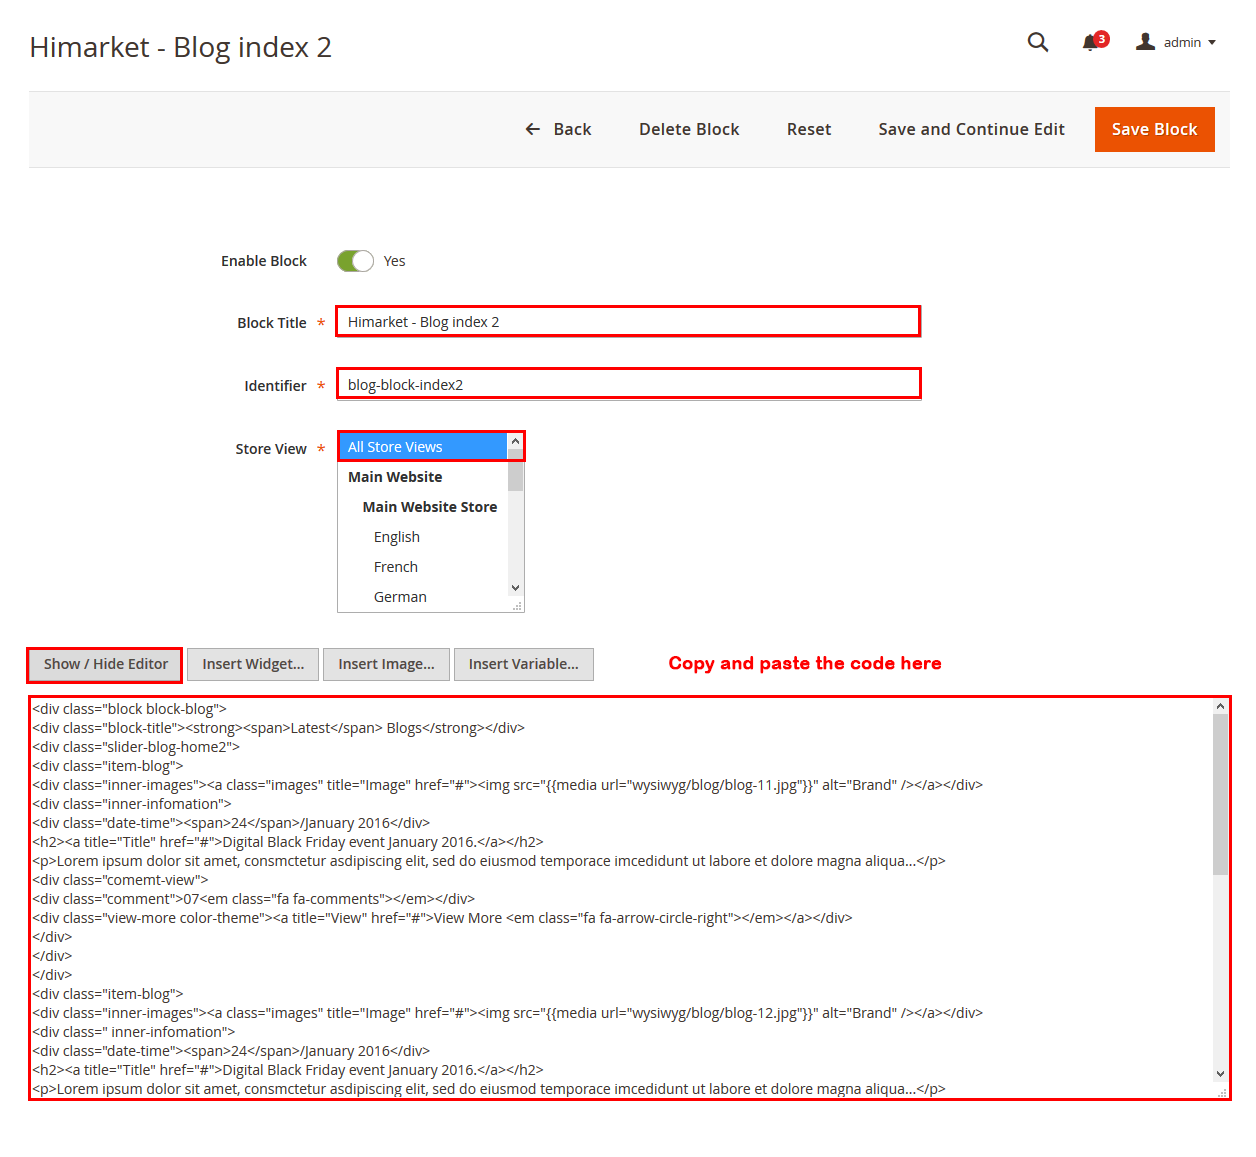This screenshot has width=1256, height=1157.
Task: Click code editor scroll-down arrow
Action: pyautogui.click(x=1220, y=1074)
